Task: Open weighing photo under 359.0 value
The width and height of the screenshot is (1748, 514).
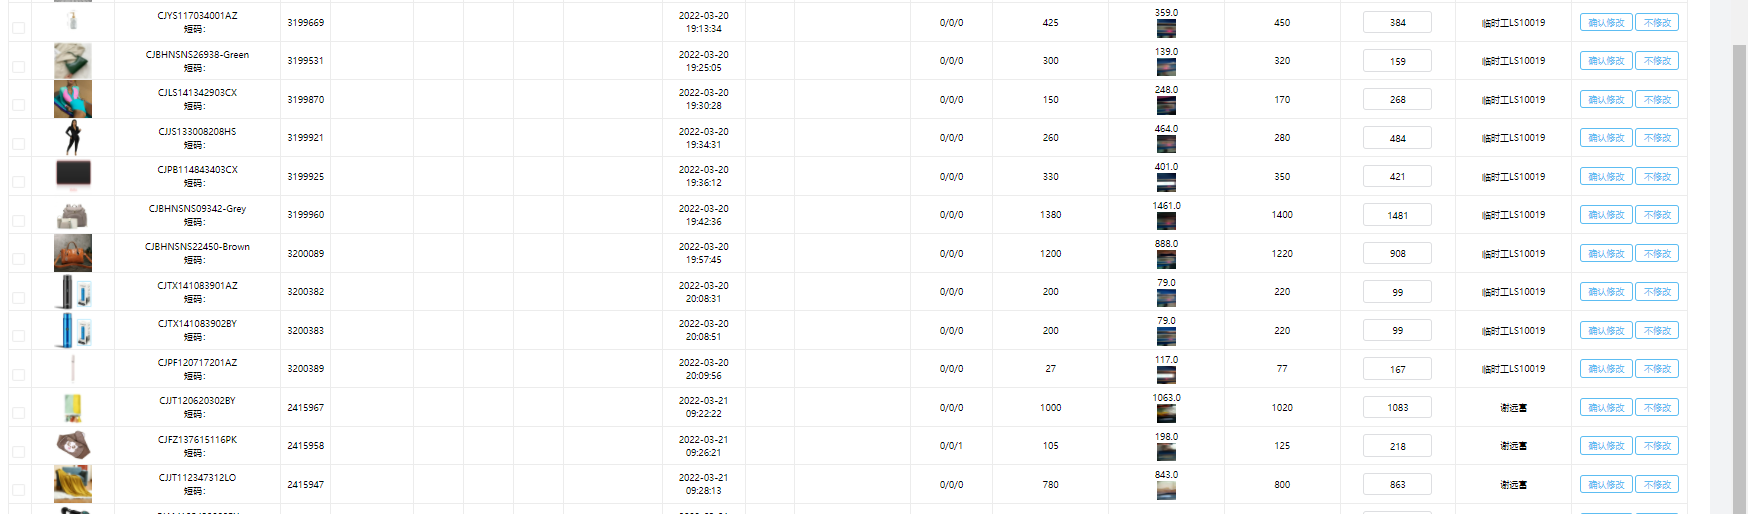Action: 1166,28
